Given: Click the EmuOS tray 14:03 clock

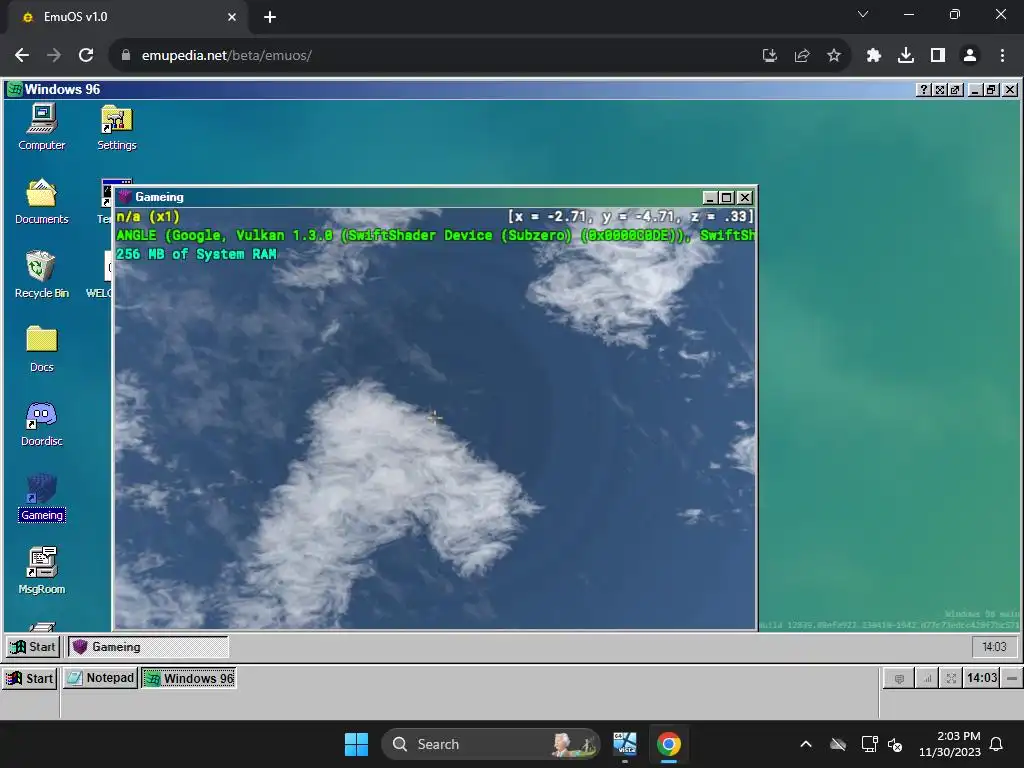Looking at the screenshot, I should (x=982, y=678).
